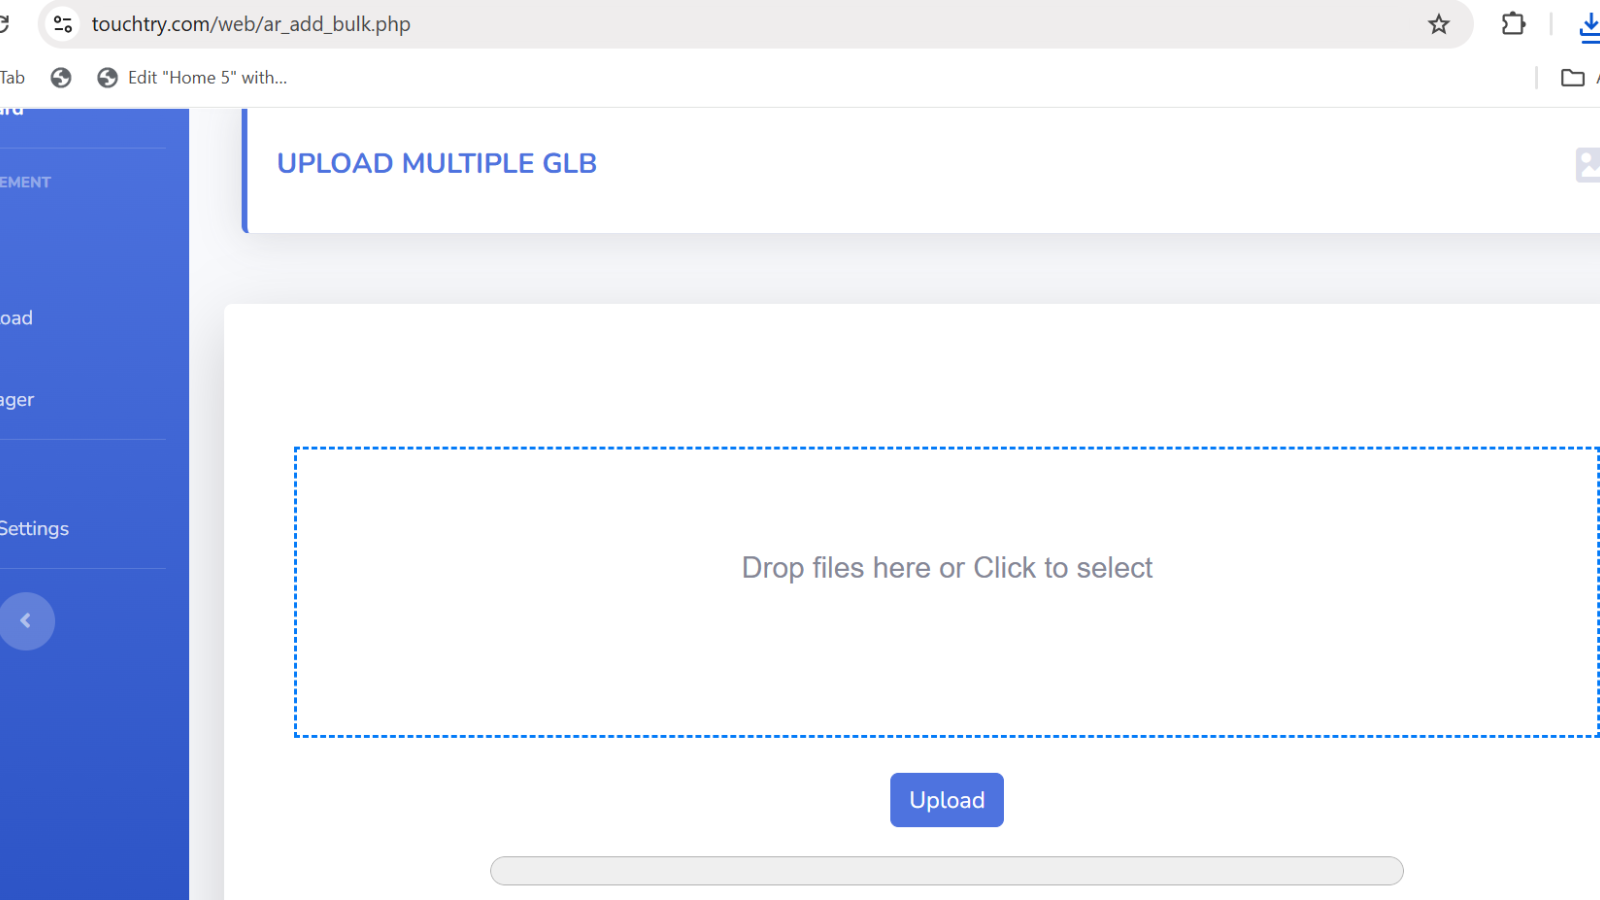Open Settings from the sidebar
1600x900 pixels.
click(x=34, y=528)
